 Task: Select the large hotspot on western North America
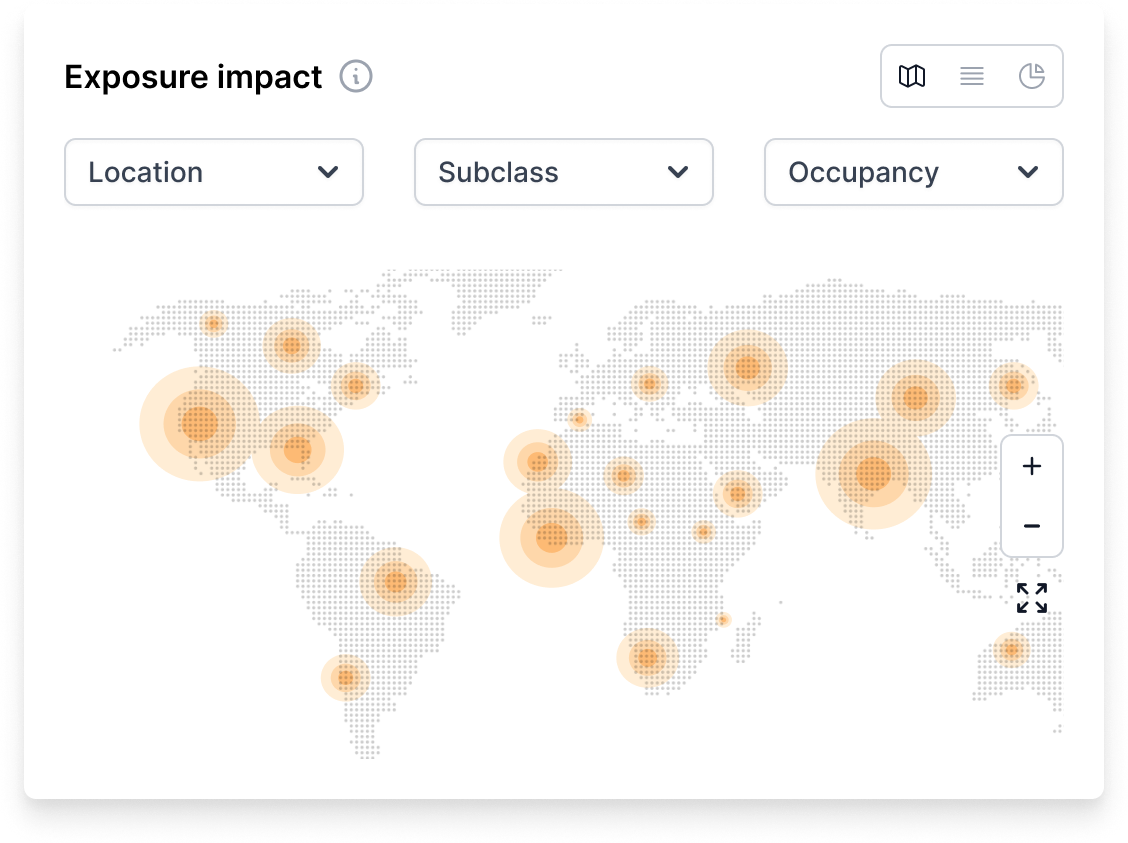pyautogui.click(x=200, y=424)
